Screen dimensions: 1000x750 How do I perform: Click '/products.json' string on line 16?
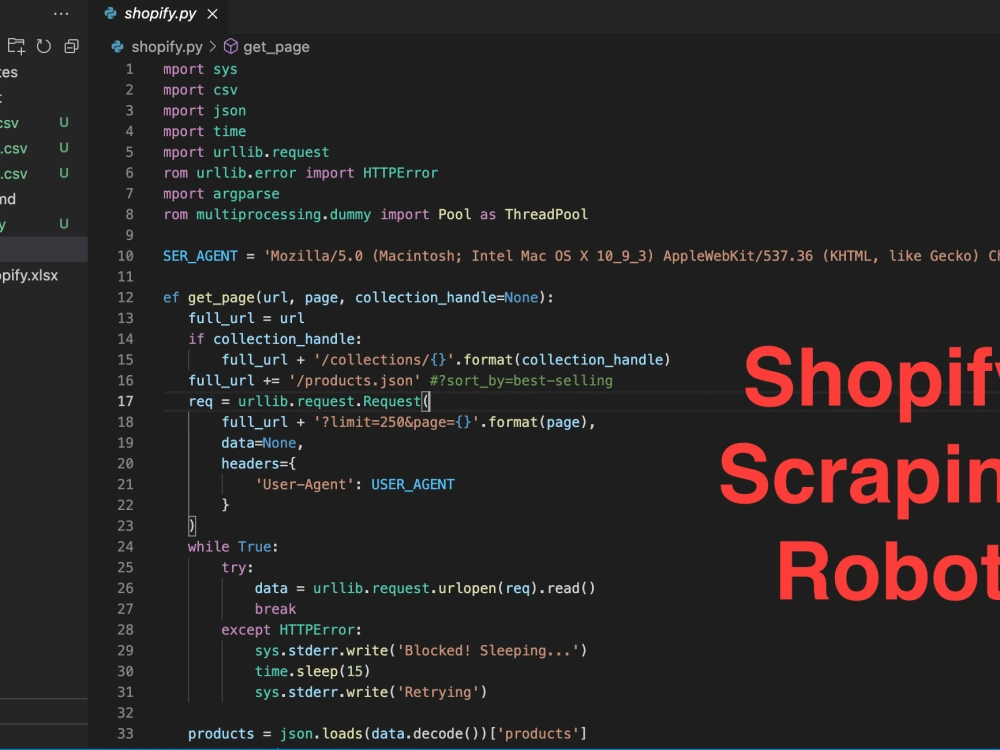[355, 381]
